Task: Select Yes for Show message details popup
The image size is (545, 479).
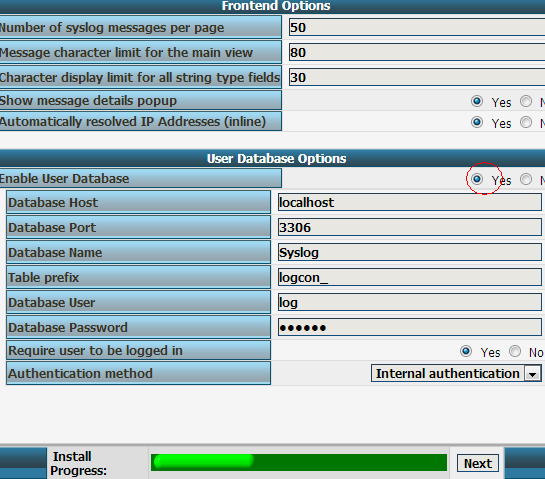Action: [x=477, y=101]
